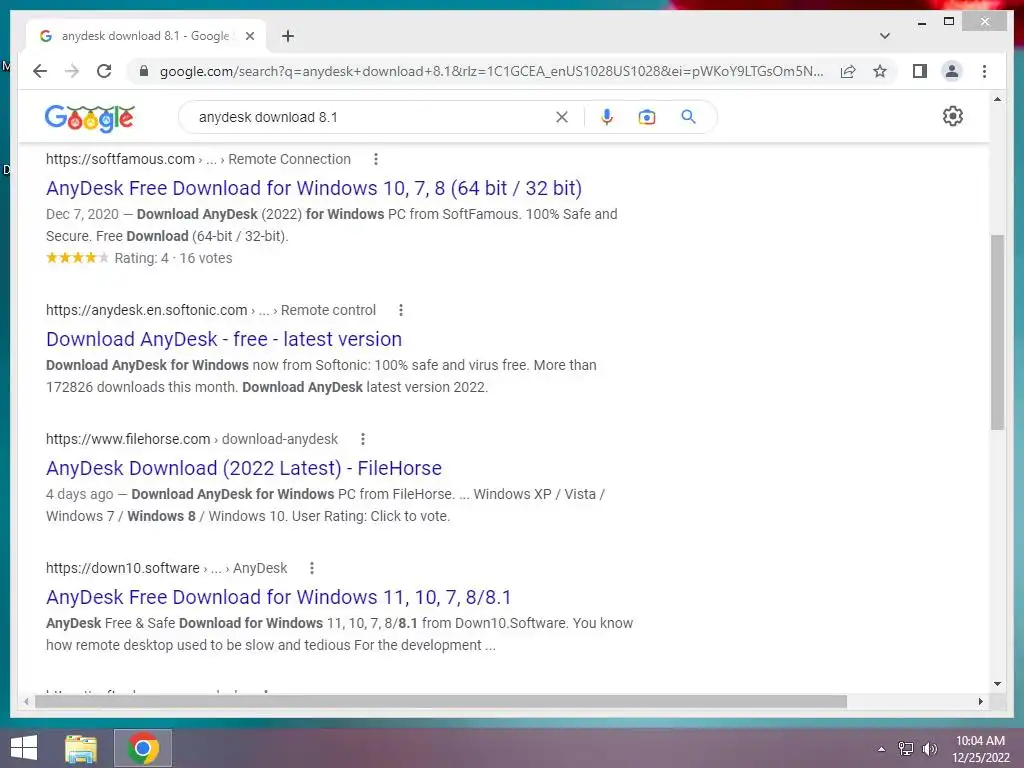
Task: Show hidden system tray icons
Action: (x=882, y=749)
